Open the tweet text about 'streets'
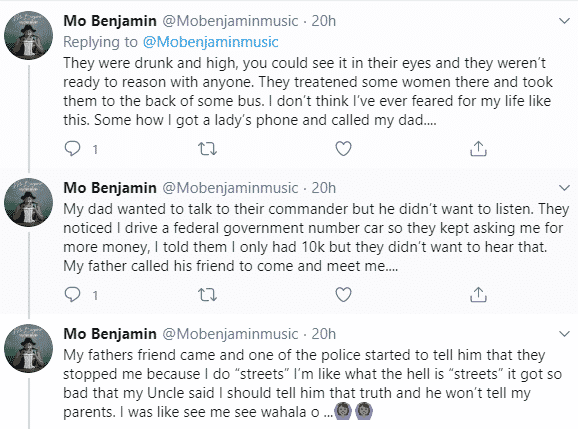This screenshot has height=429, width=578. pyautogui.click(x=312, y=384)
